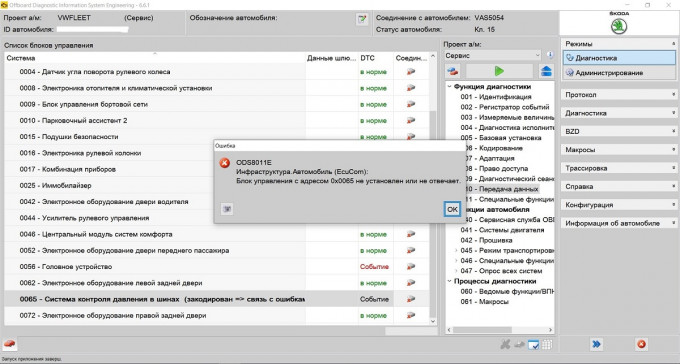Expand Информация об автомобиле panel
The image size is (680, 364).
618,223
